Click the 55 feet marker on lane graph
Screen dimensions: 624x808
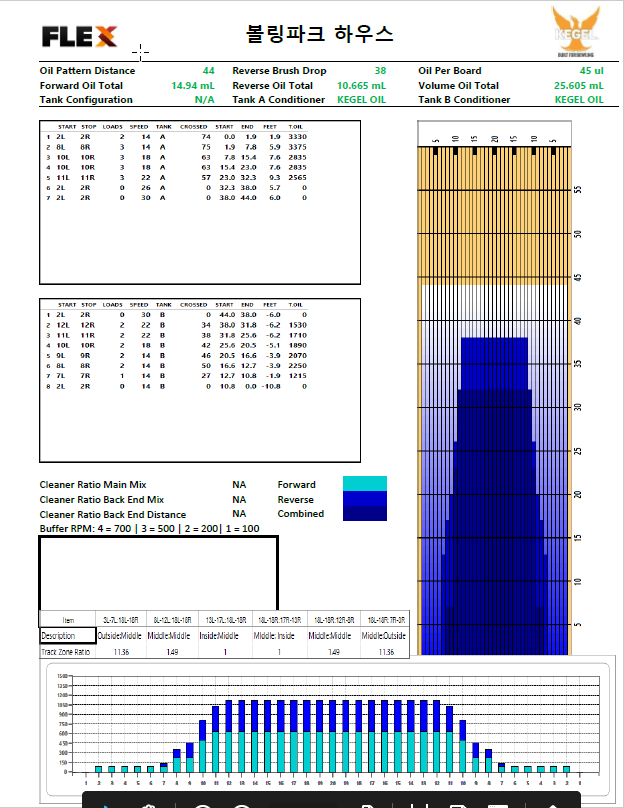click(578, 190)
